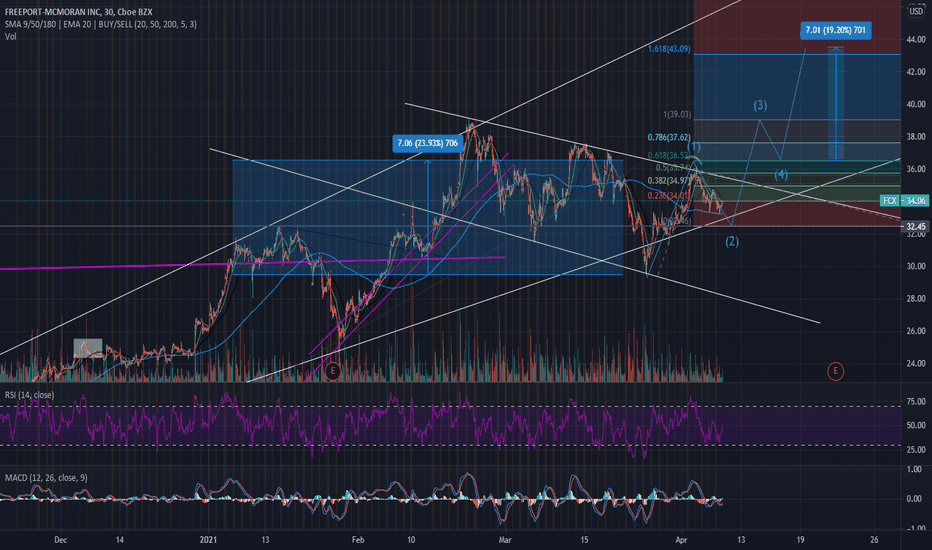
Task: Select the Elliott wave (3) label
Action: 760,105
